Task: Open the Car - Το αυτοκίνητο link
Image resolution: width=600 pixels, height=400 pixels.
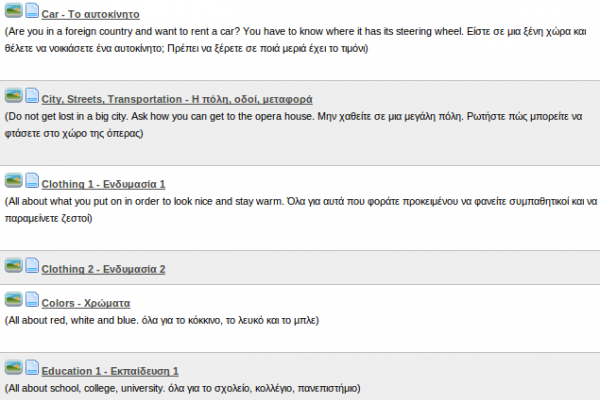Action: (x=90, y=14)
